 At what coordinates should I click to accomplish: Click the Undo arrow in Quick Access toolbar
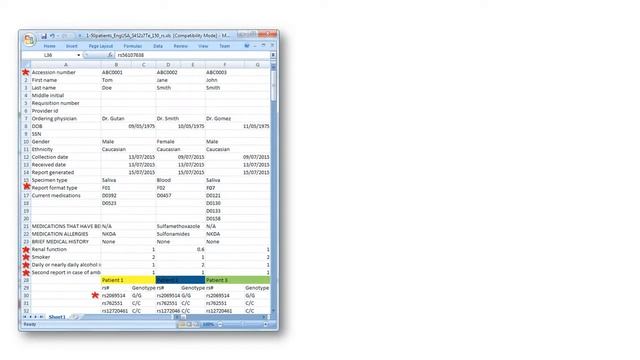pos(52,36)
